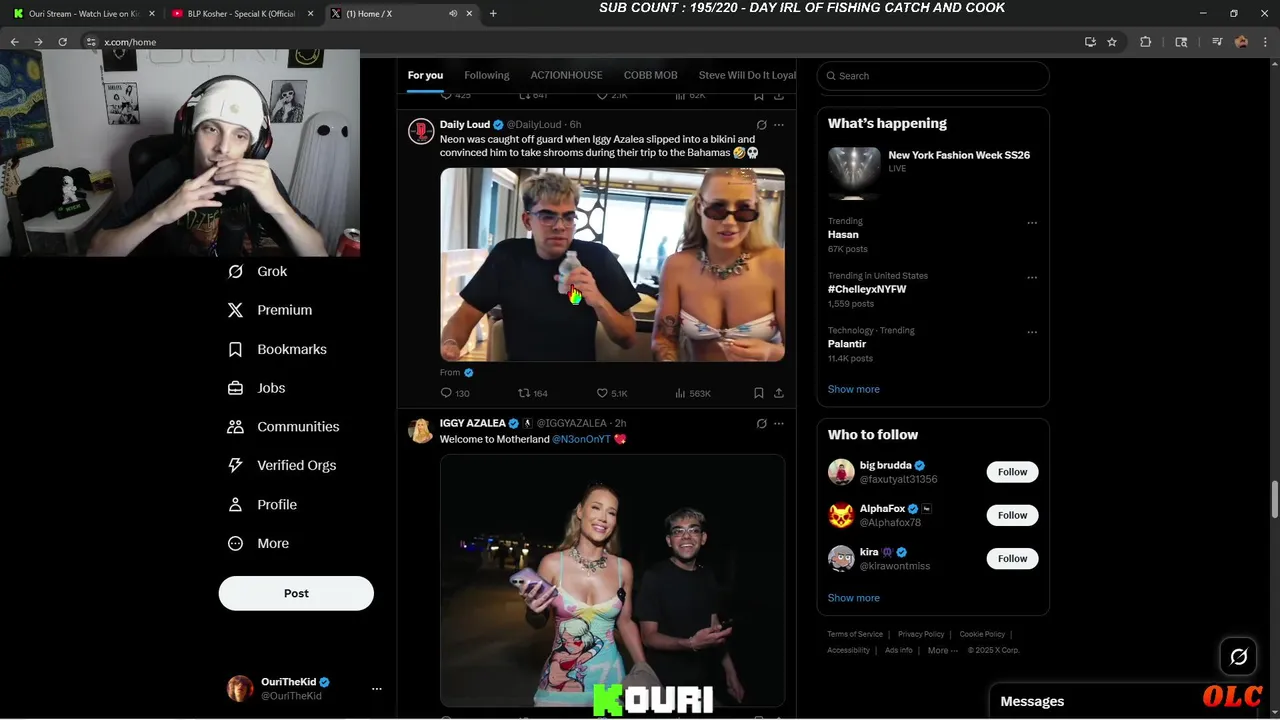Like the Daily Loud post

(612, 393)
